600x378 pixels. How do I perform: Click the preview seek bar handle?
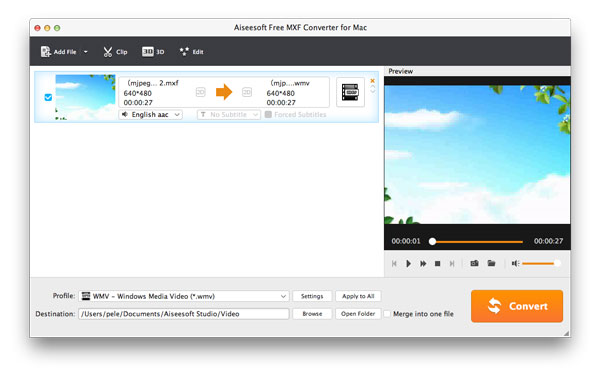tap(432, 241)
